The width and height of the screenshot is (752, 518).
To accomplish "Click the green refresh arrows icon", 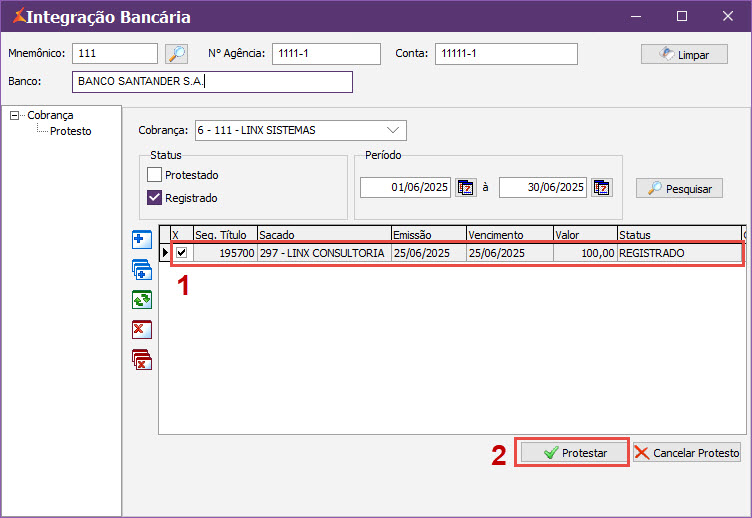I will click(x=142, y=300).
